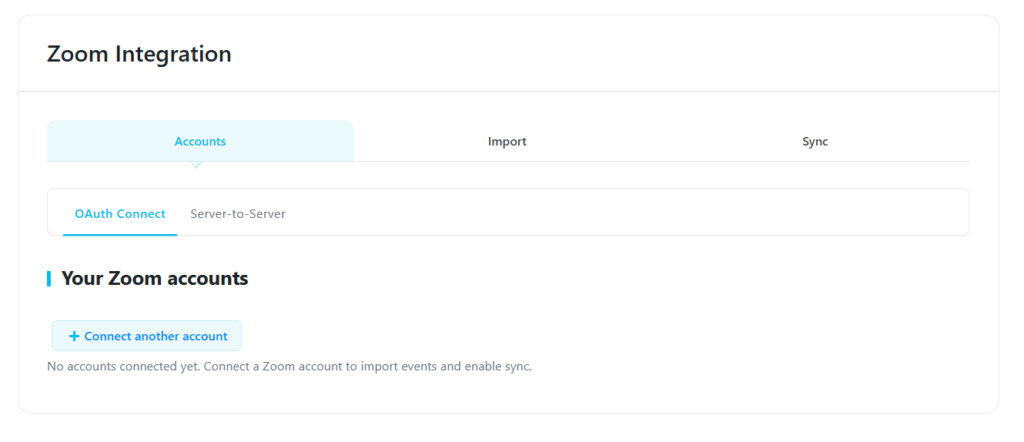
Task: Select the OAuth Connect sub-tab
Action: (120, 213)
